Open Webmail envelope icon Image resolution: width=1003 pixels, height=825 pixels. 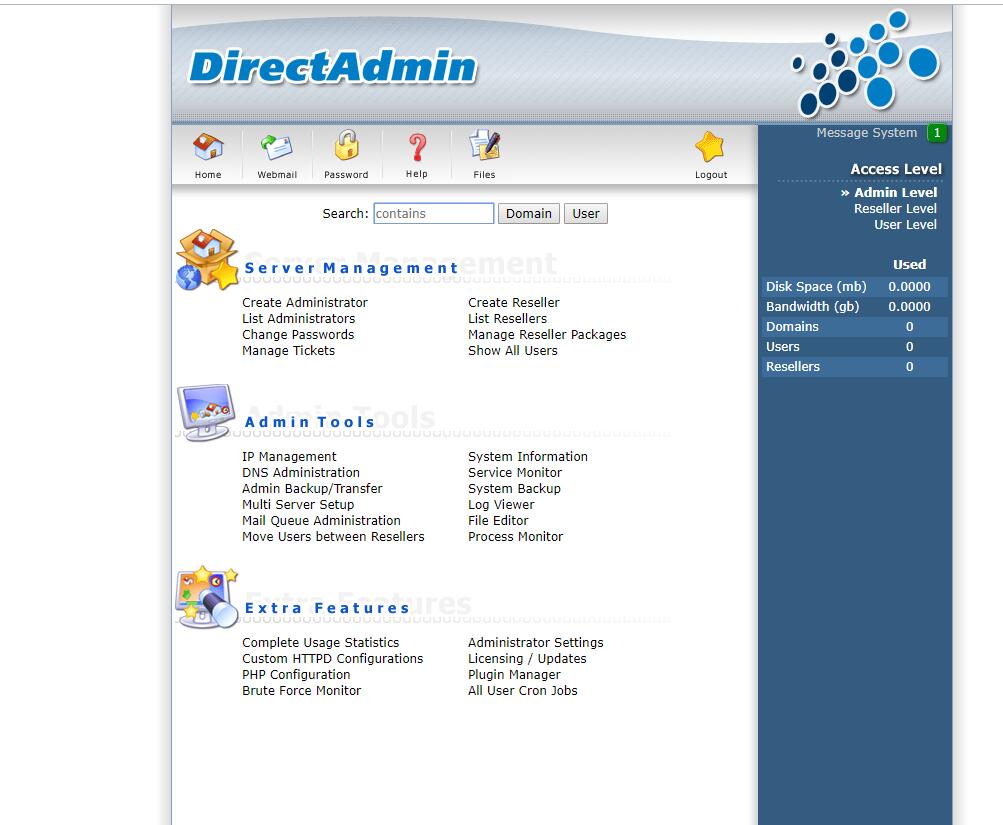(x=276, y=146)
